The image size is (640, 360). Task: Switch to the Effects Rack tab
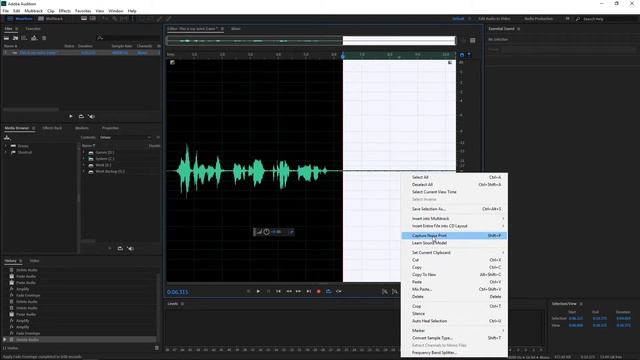[52, 128]
